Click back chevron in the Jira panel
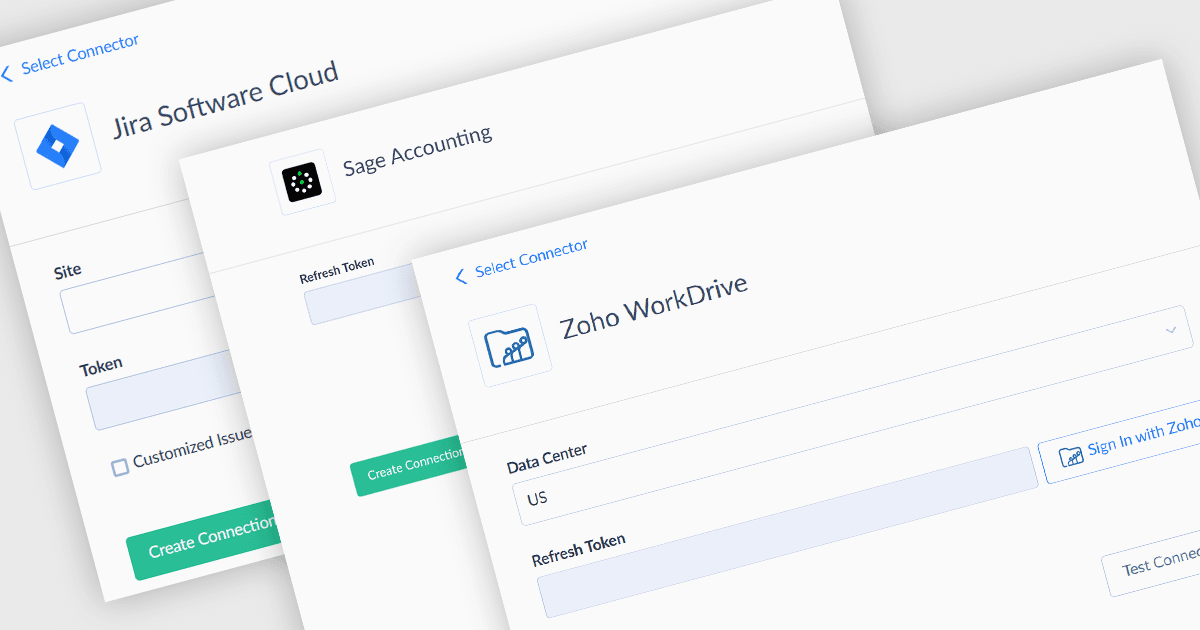Viewport: 1200px width, 630px height. tap(7, 74)
